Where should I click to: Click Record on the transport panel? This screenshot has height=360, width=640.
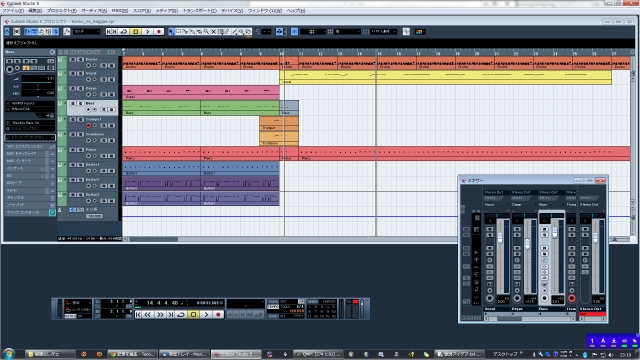point(218,315)
